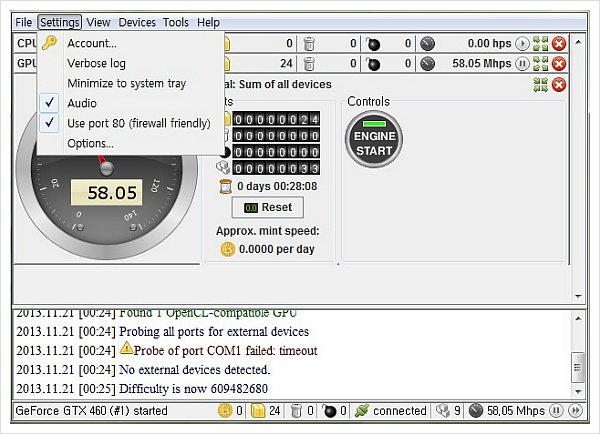This screenshot has width=600, height=434.
Task: Select Account... from the Settings menu
Action: pos(91,43)
